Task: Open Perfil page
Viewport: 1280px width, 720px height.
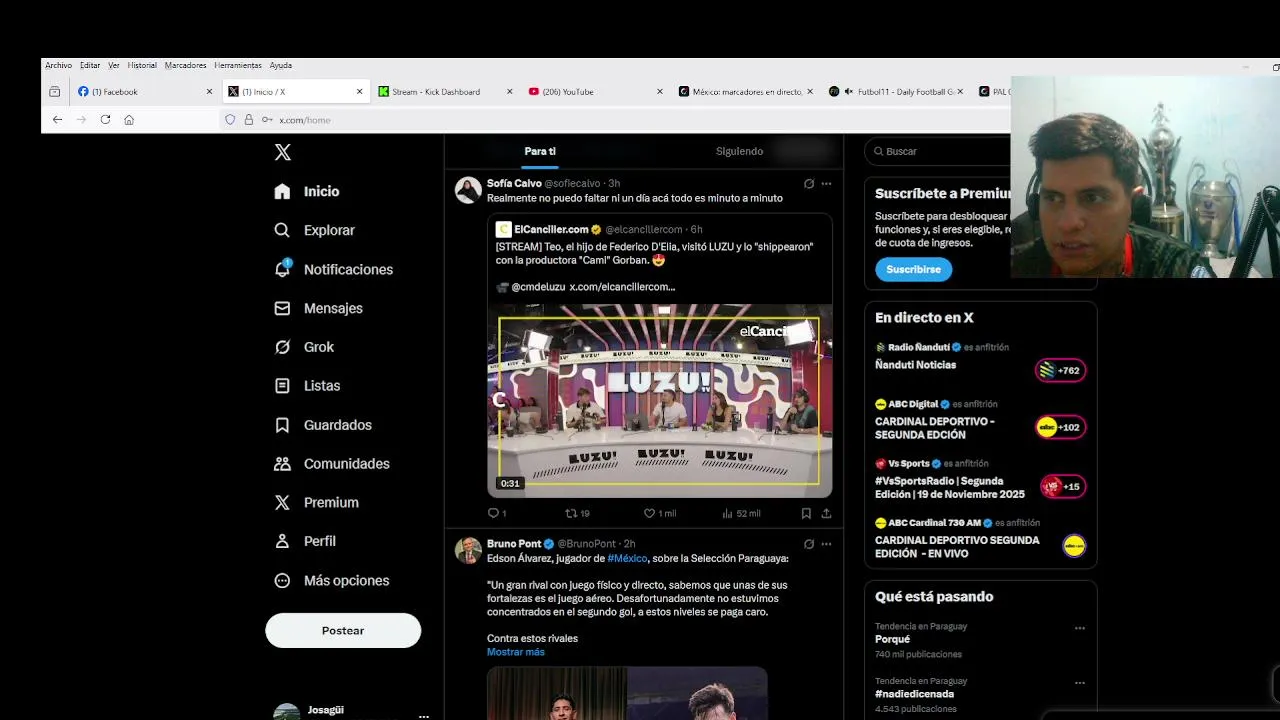Action: [305, 541]
